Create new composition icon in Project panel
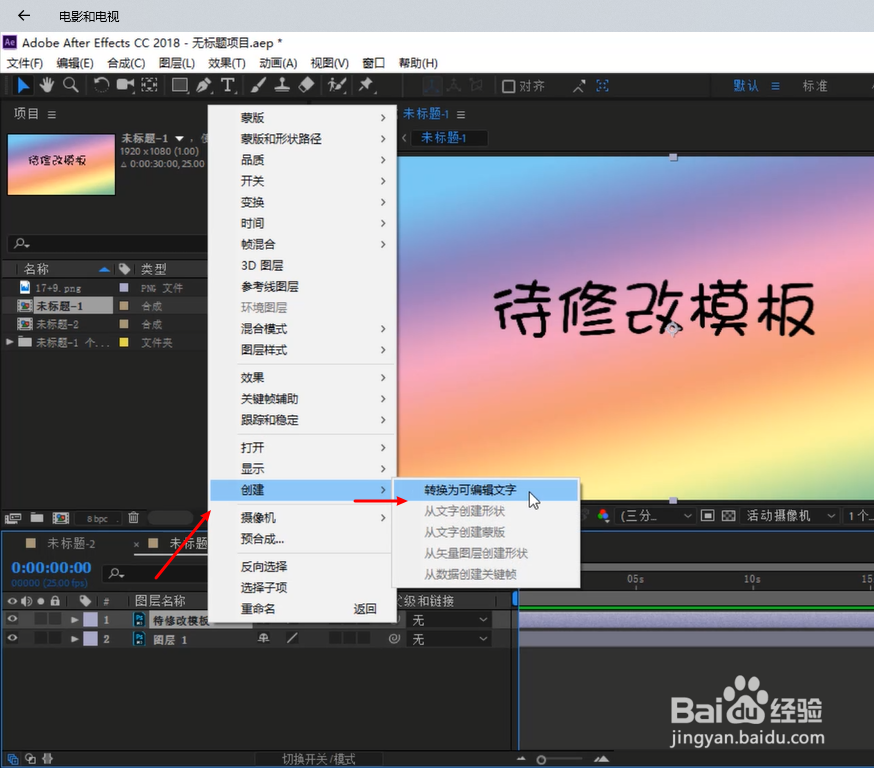Image resolution: width=874 pixels, height=768 pixels. click(60, 518)
